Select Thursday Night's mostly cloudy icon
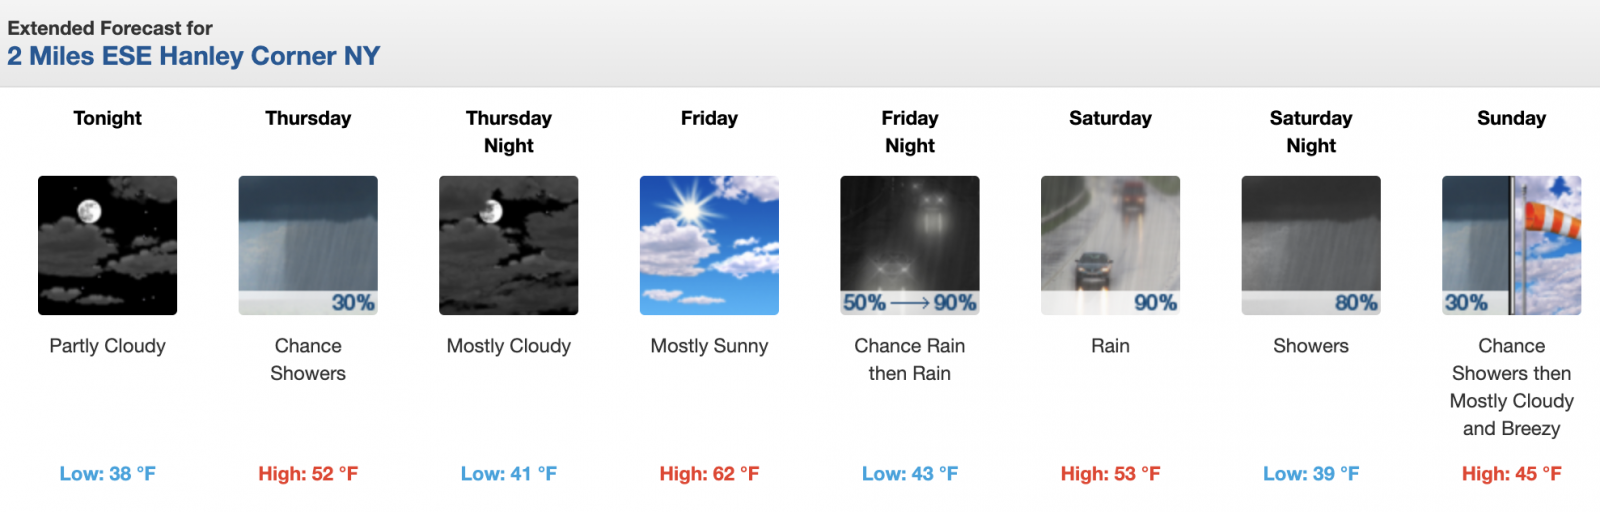1600x512 pixels. (508, 245)
